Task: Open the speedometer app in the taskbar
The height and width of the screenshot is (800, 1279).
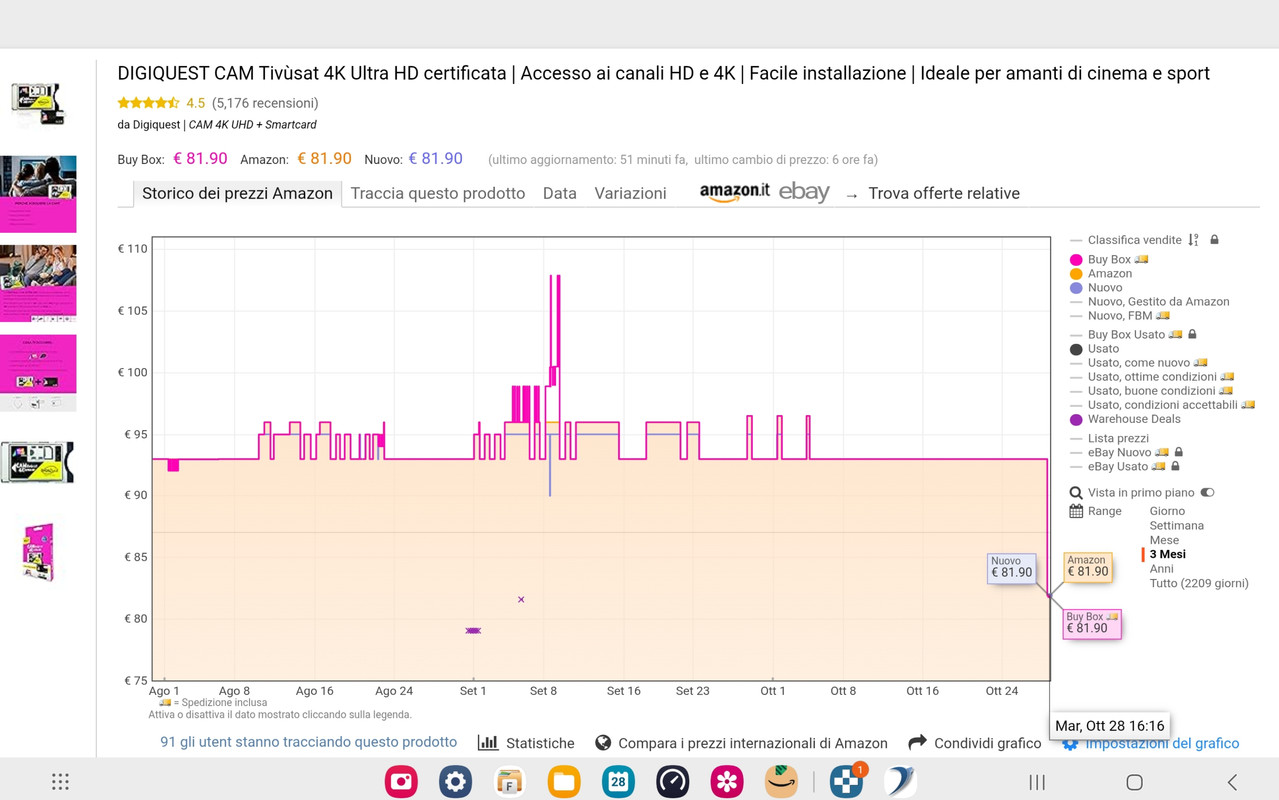Action: 672,782
